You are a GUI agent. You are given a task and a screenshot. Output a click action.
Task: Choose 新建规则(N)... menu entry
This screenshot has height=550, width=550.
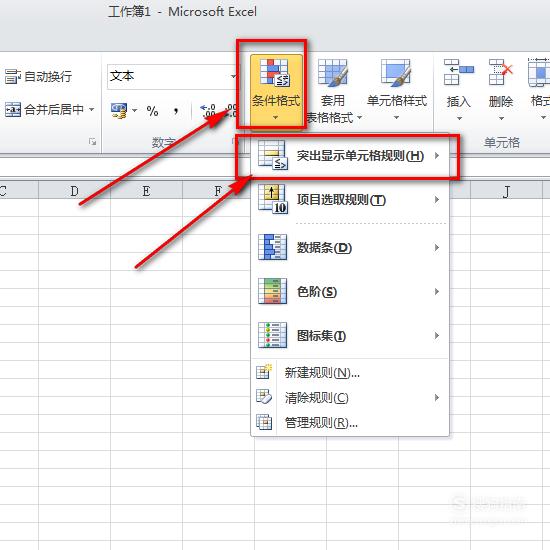[x=350, y=372]
